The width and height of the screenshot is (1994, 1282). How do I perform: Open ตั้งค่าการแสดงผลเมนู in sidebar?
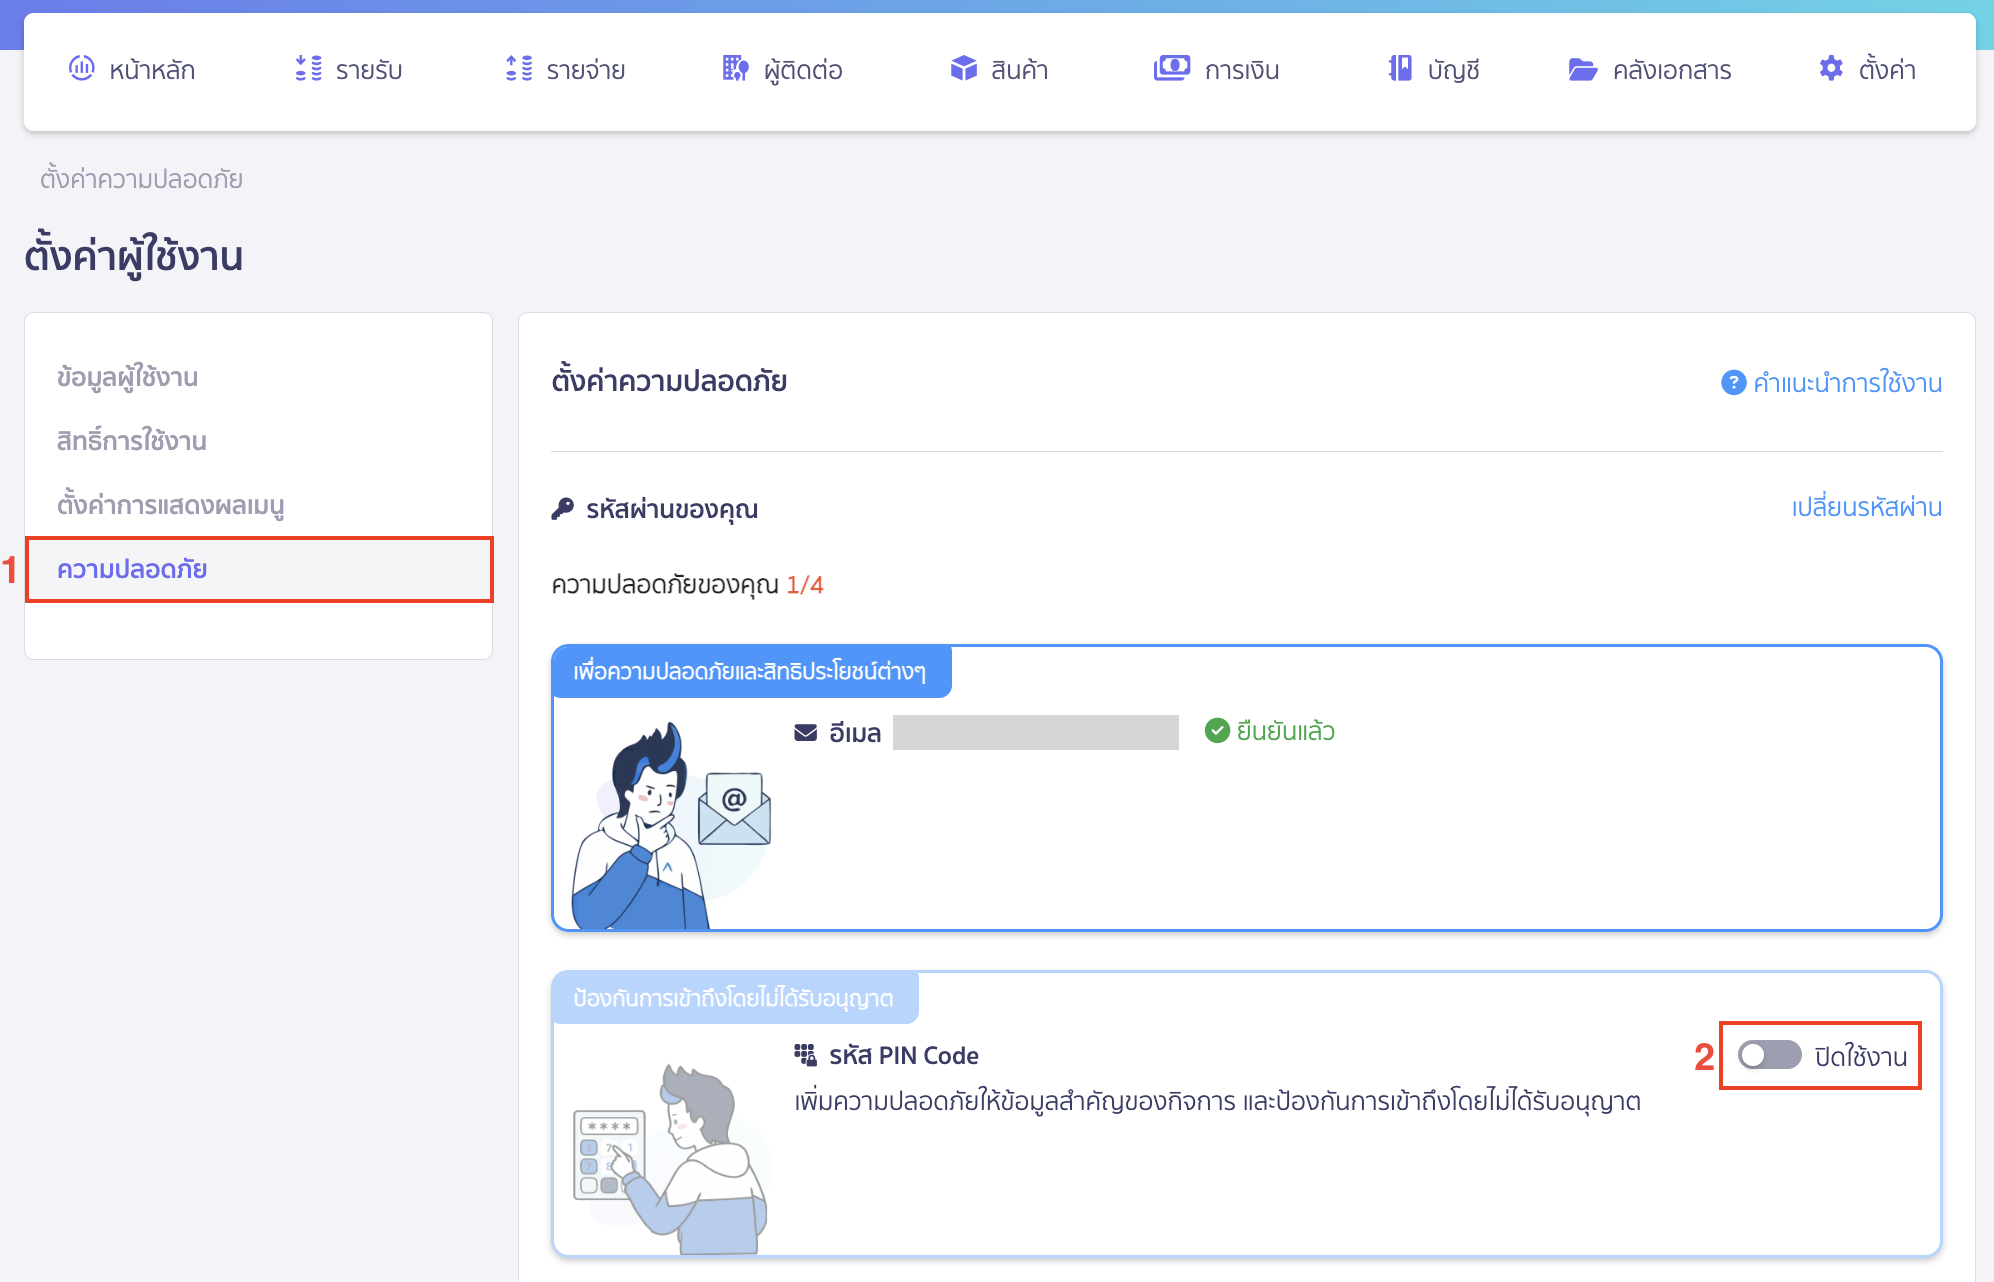170,505
